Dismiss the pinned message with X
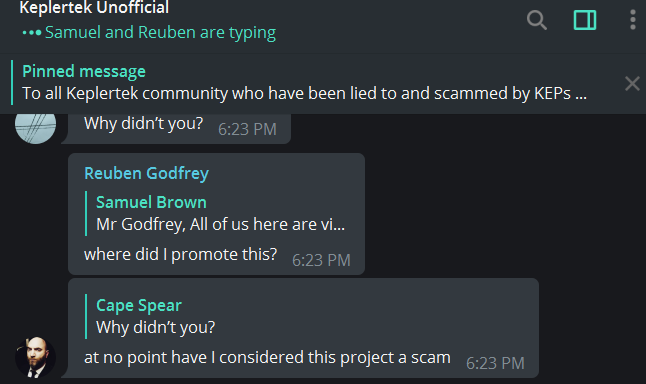Viewport: 646px width, 384px height. [x=632, y=84]
